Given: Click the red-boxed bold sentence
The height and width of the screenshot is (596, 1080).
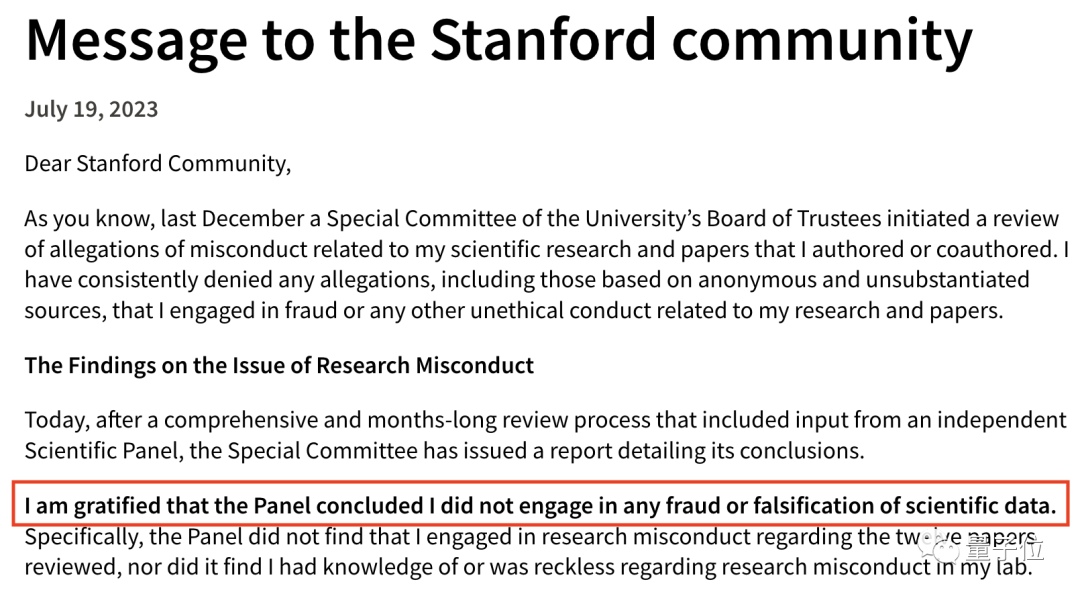Looking at the screenshot, I should pos(540,506).
